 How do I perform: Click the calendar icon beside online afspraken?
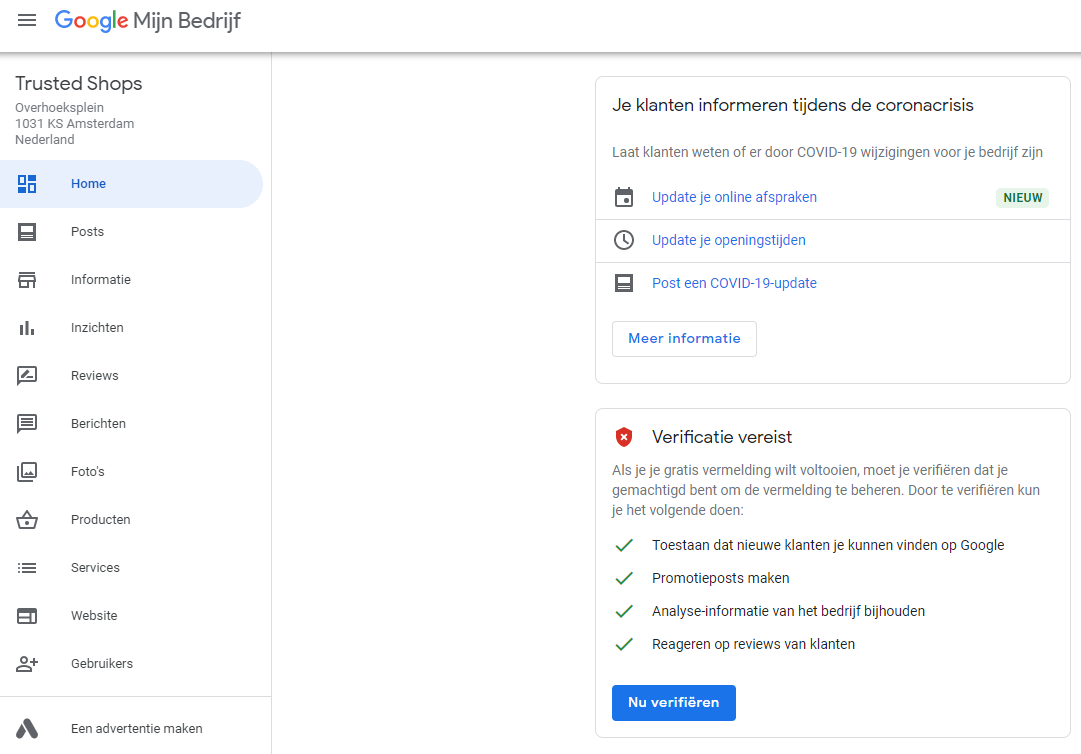(x=624, y=197)
